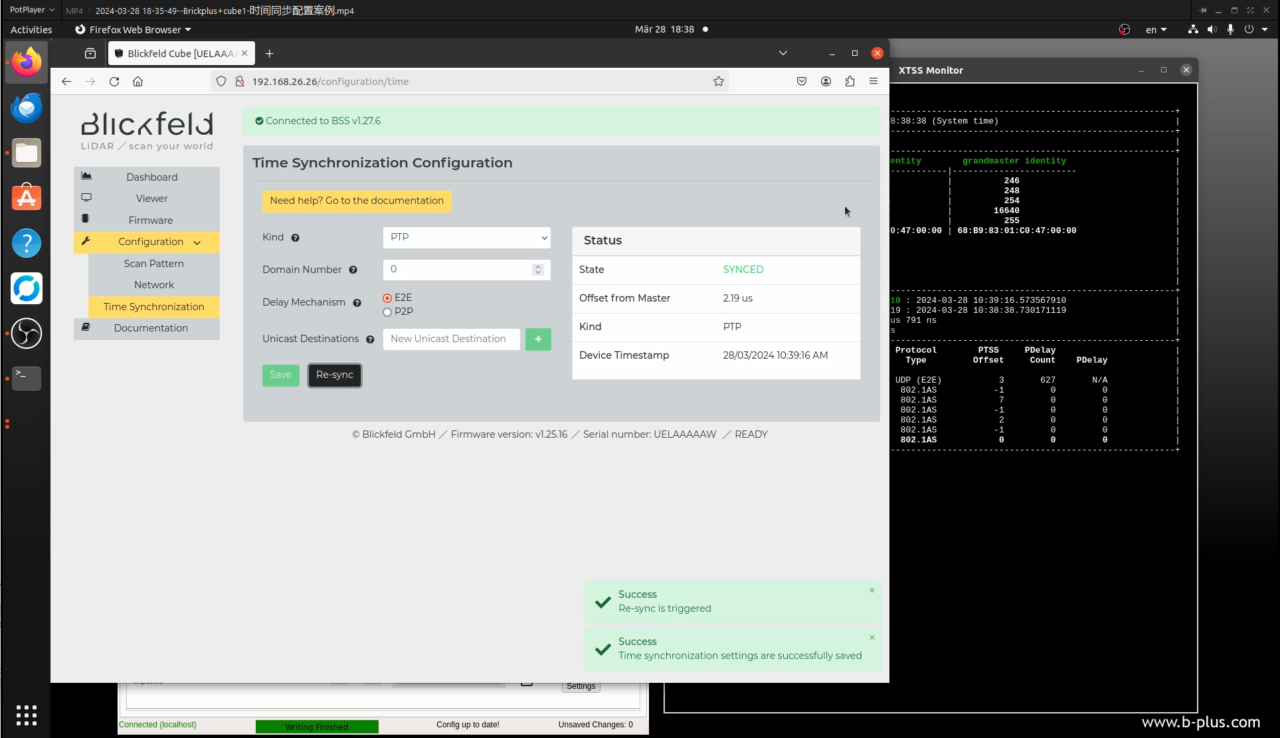Open the microphone tray icon
Image resolution: width=1280 pixels, height=738 pixels.
(x=1231, y=30)
